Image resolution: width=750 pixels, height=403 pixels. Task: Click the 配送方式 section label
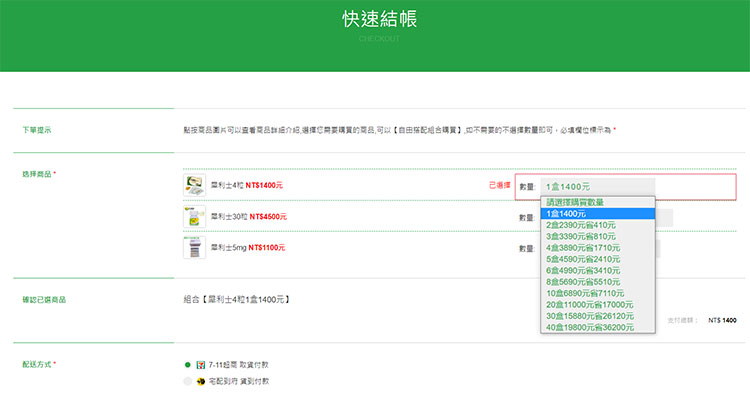37,364
